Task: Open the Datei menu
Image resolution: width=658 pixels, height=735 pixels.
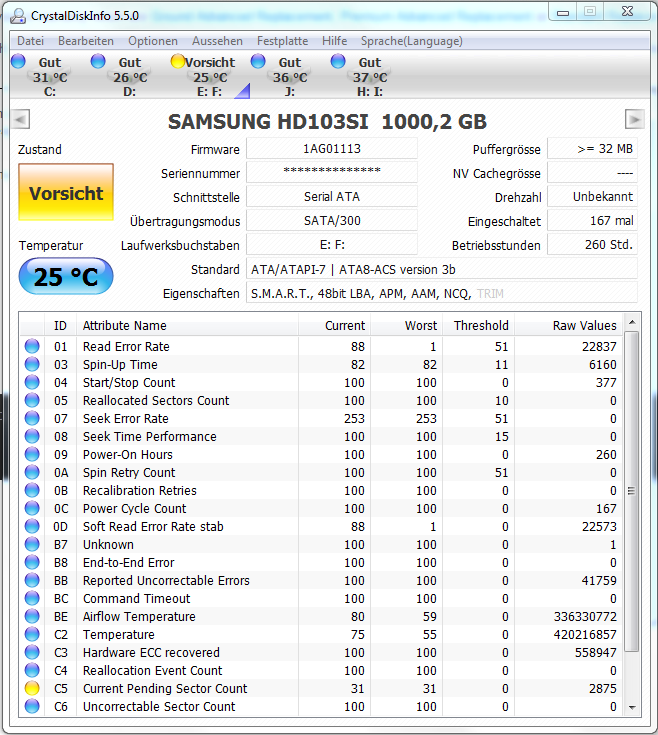Action: [30, 41]
